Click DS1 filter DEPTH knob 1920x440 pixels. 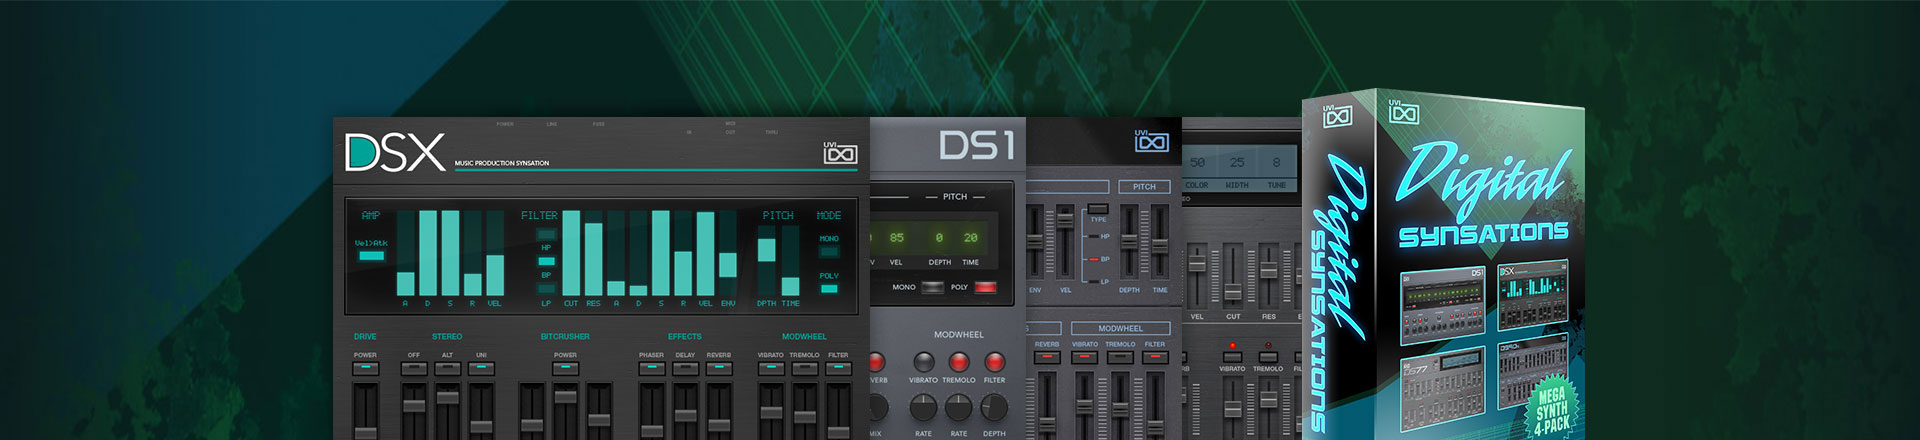click(x=994, y=406)
